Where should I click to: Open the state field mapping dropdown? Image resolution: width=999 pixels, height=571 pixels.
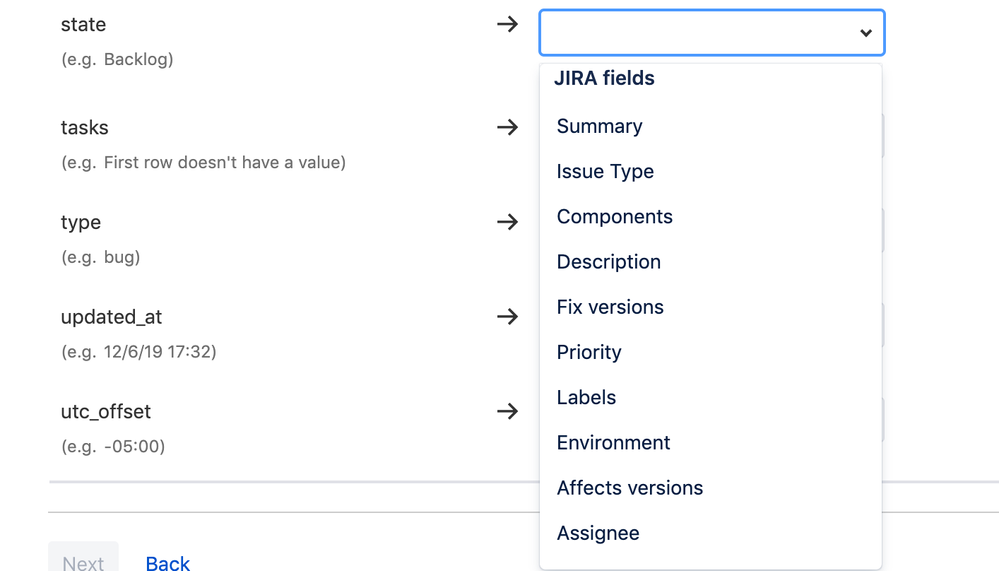tap(712, 33)
